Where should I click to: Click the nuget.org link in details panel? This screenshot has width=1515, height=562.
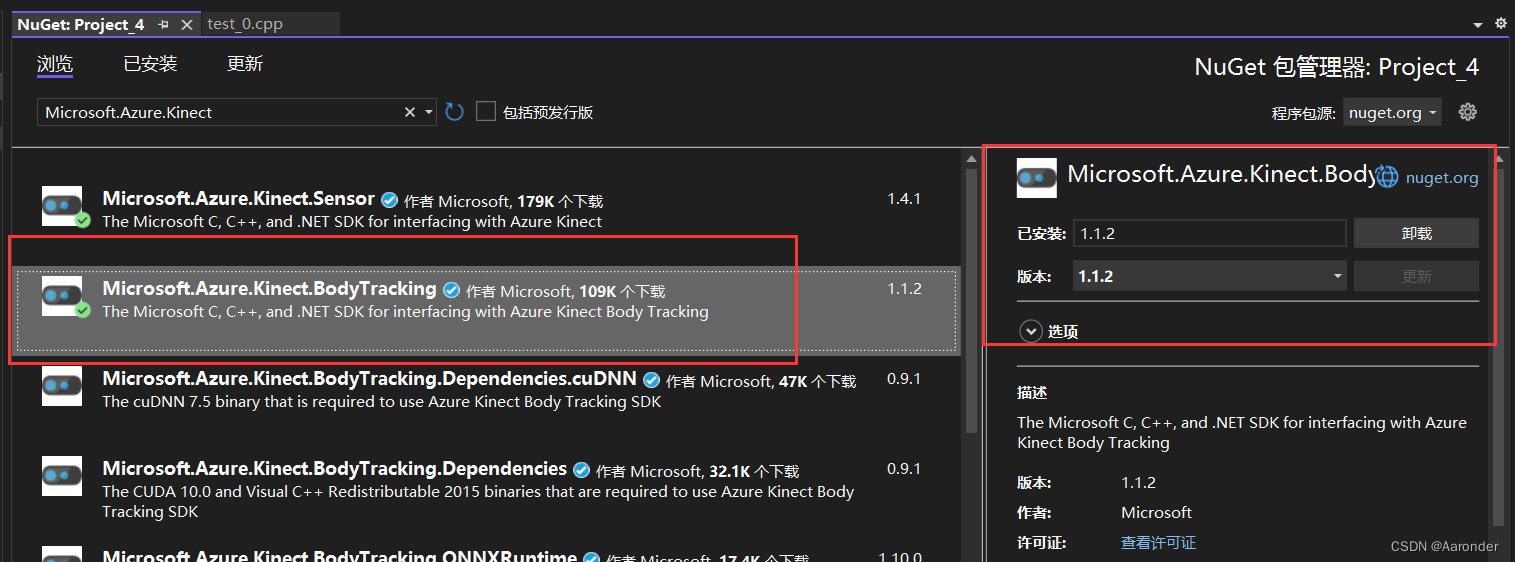[x=1441, y=178]
